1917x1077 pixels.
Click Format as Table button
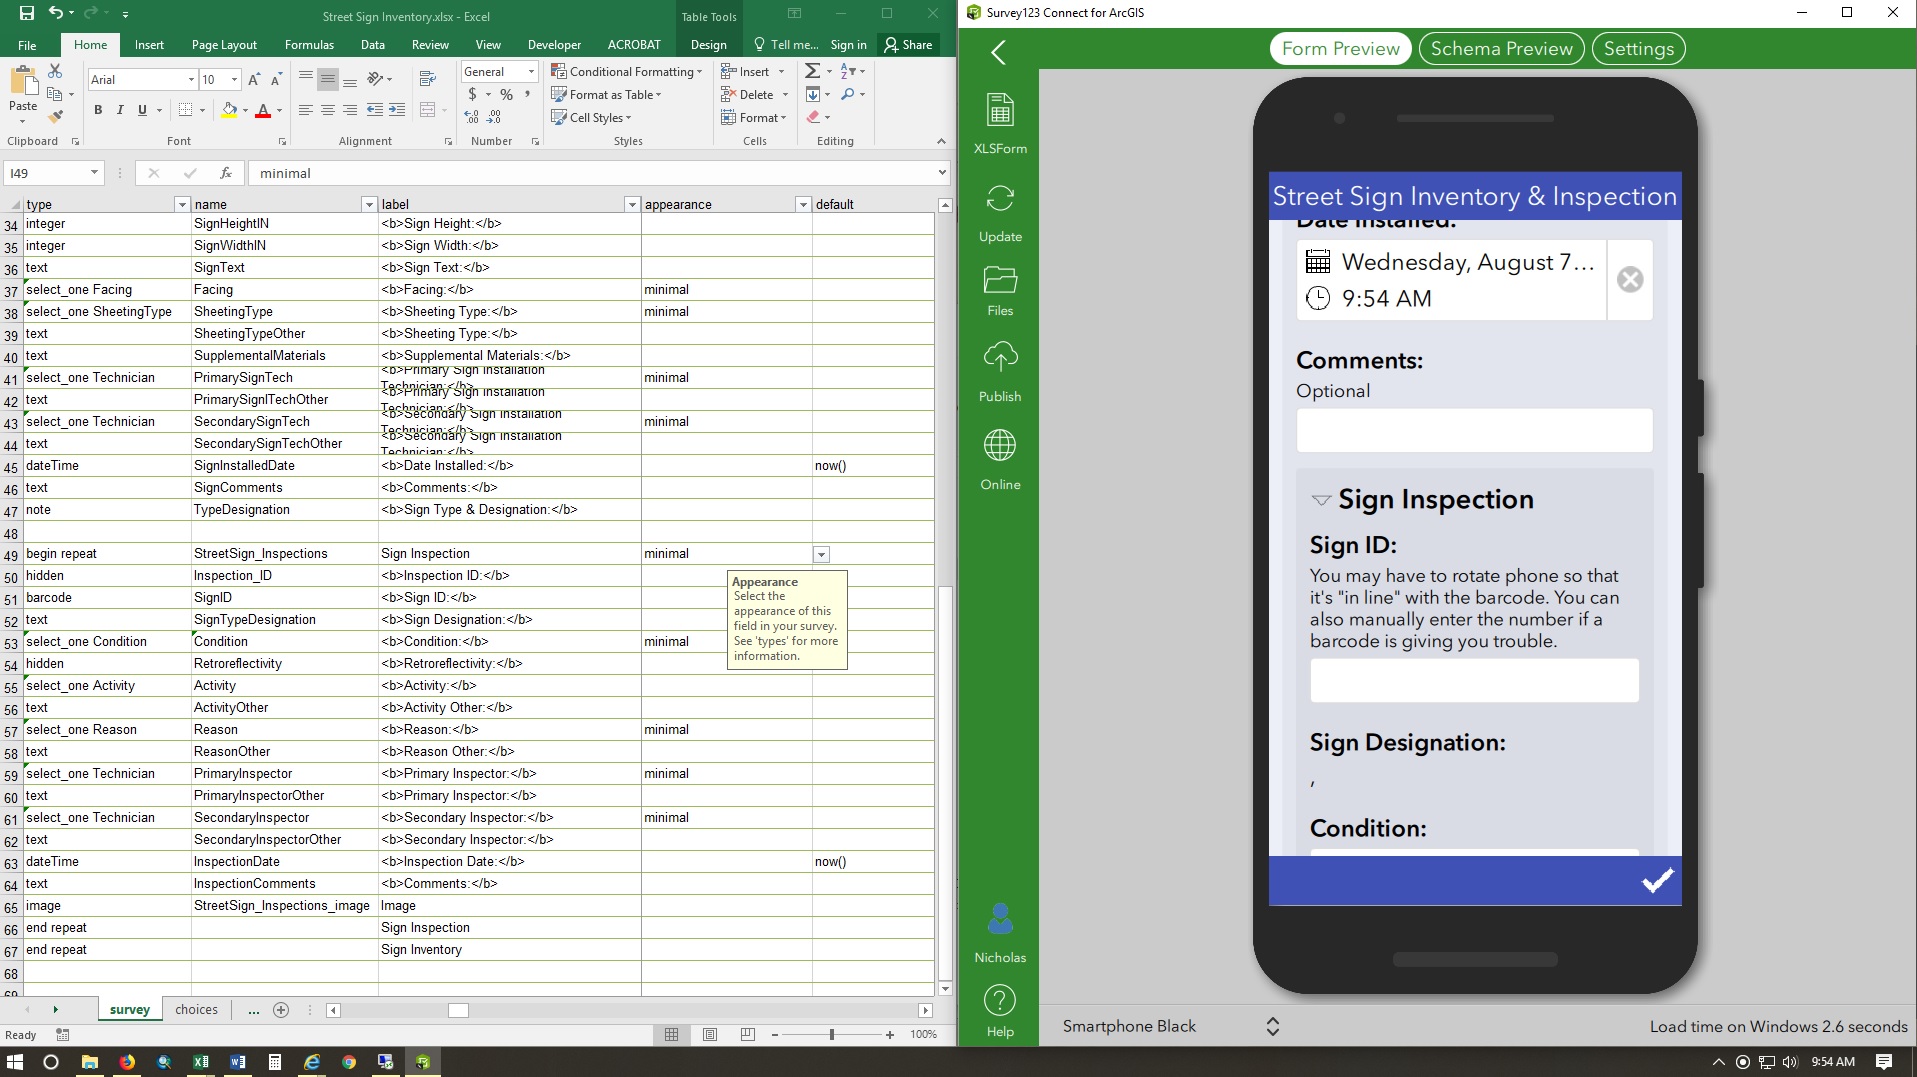pos(606,95)
